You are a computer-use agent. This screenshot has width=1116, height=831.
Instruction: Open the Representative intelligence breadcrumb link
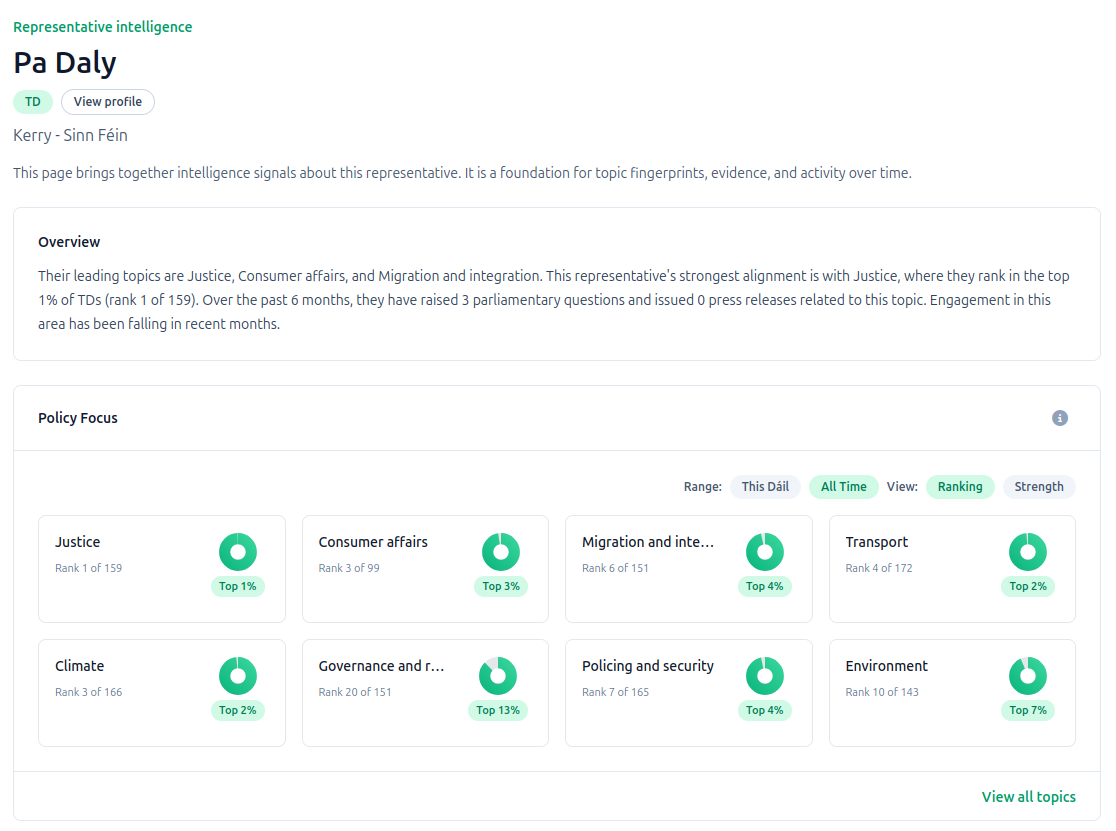pyautogui.click(x=102, y=27)
